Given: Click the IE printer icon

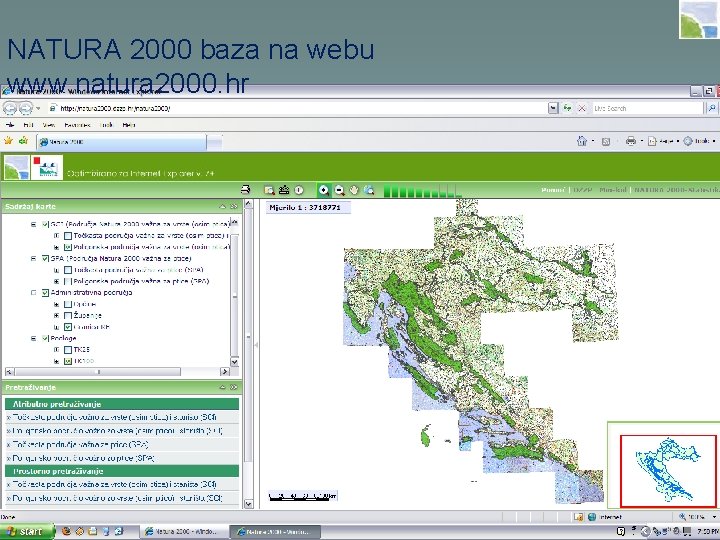Looking at the screenshot, I should [x=631, y=141].
